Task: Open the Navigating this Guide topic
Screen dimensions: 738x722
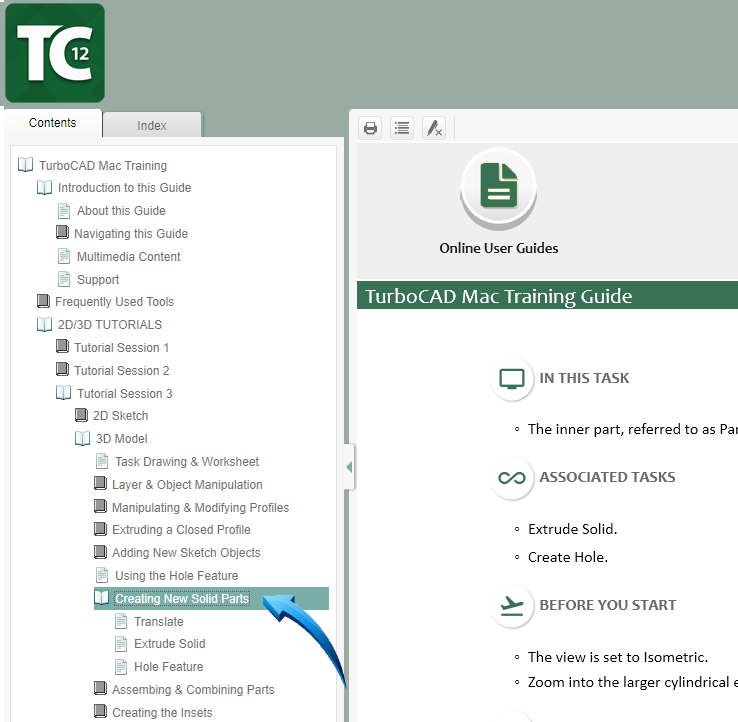Action: 131,233
